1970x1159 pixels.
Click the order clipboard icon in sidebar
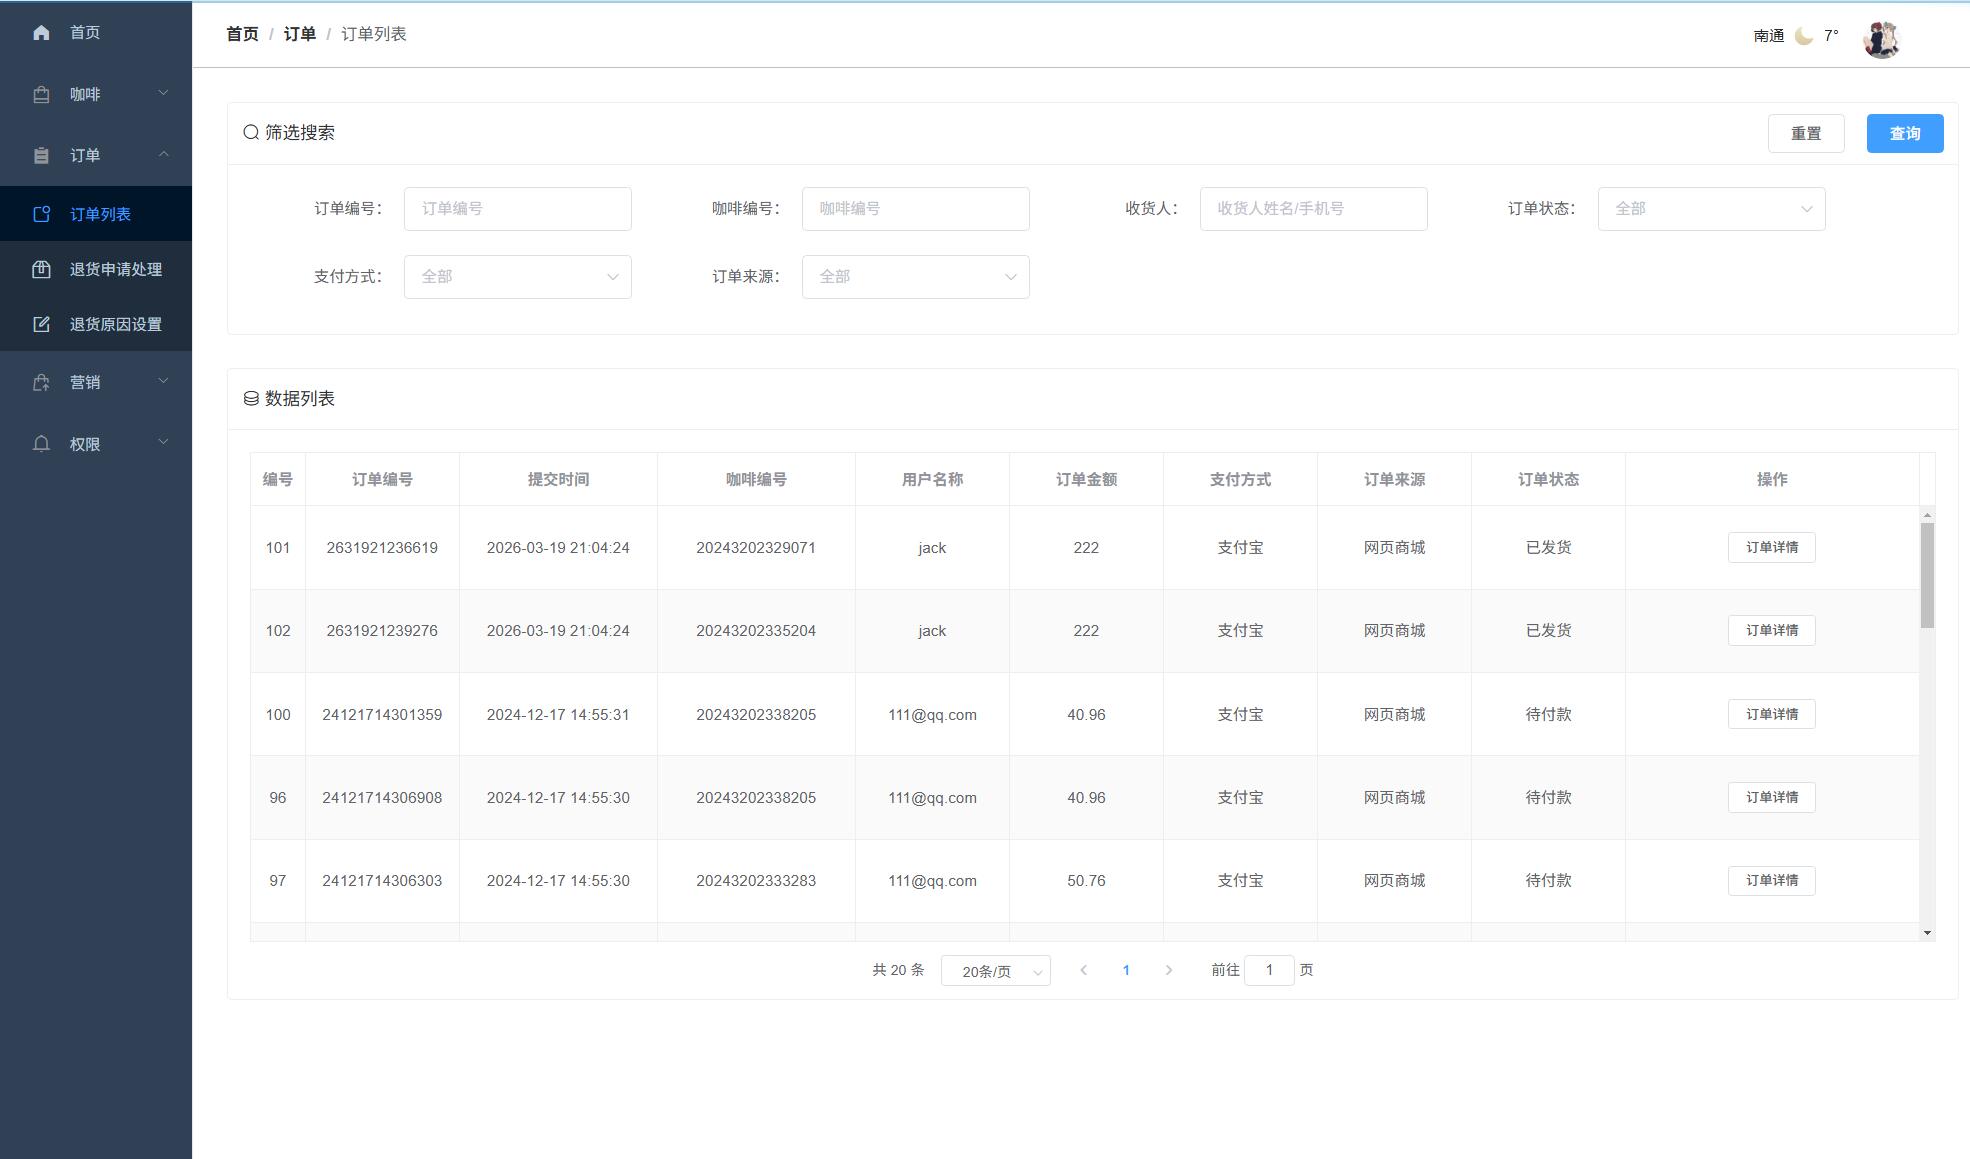[x=41, y=155]
